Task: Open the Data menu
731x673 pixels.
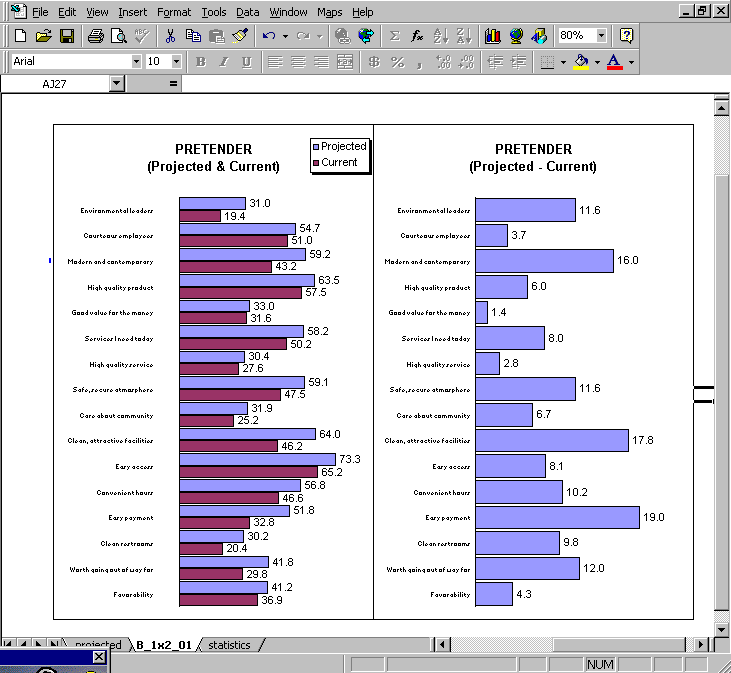Action: [x=248, y=12]
